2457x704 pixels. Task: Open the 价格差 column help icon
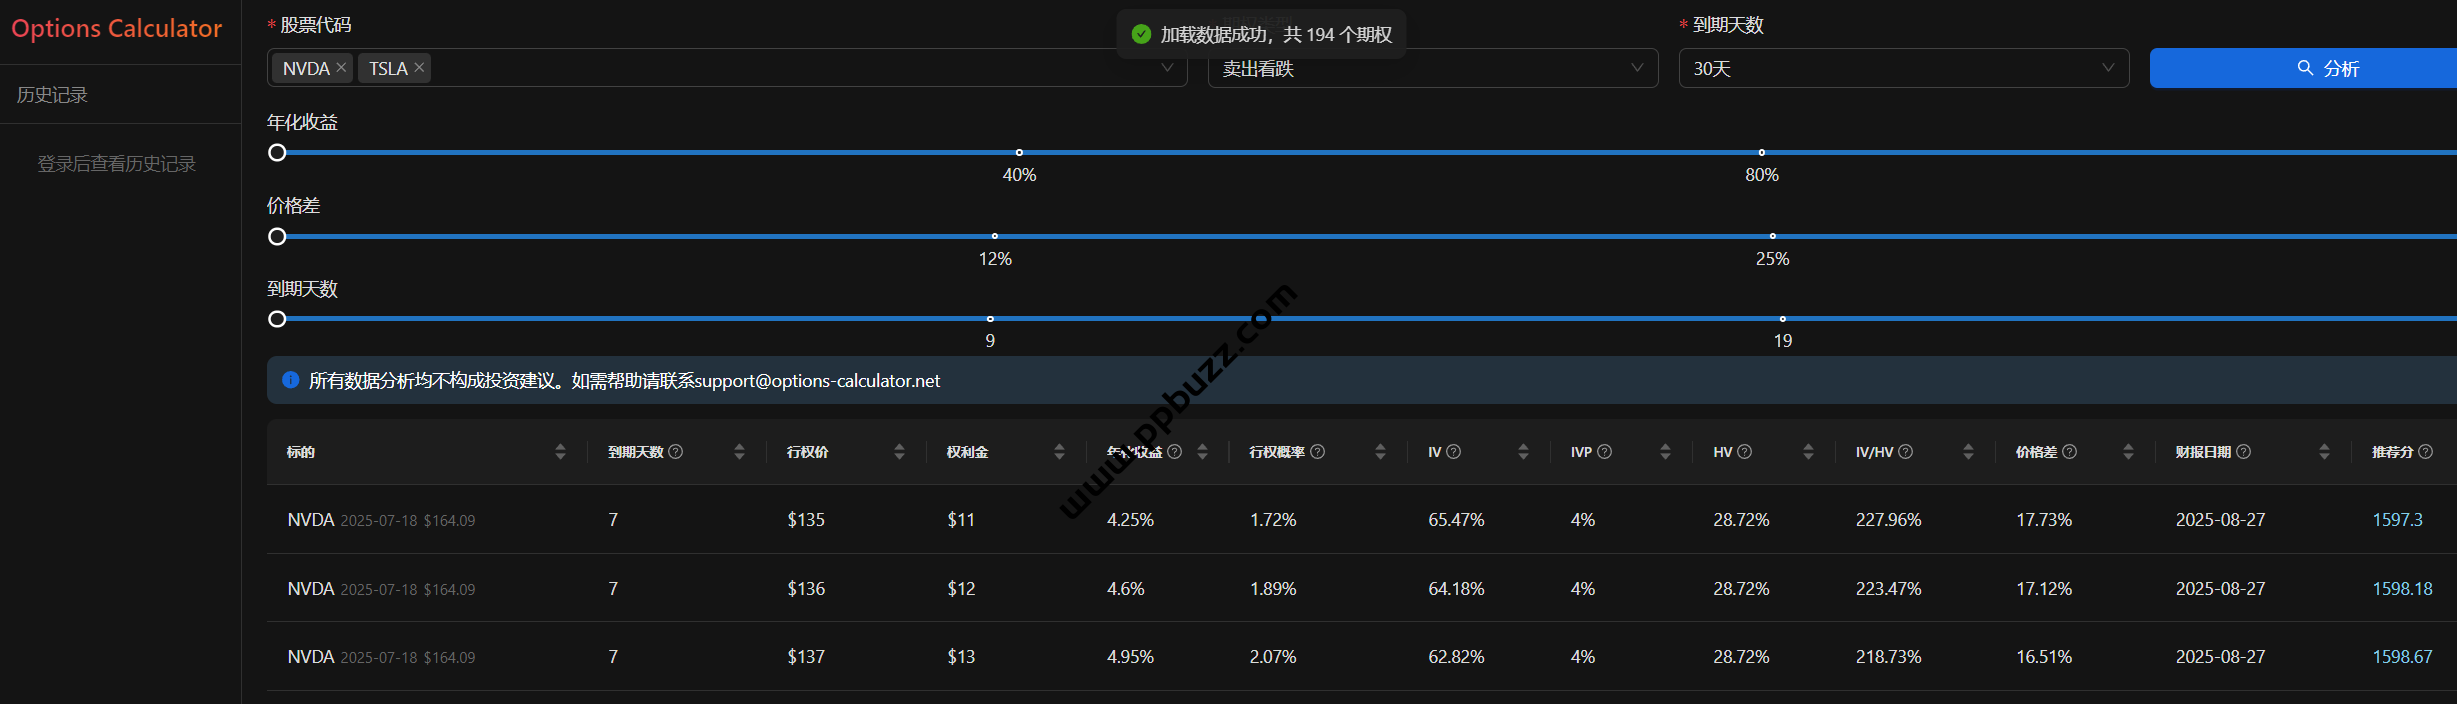(2070, 452)
